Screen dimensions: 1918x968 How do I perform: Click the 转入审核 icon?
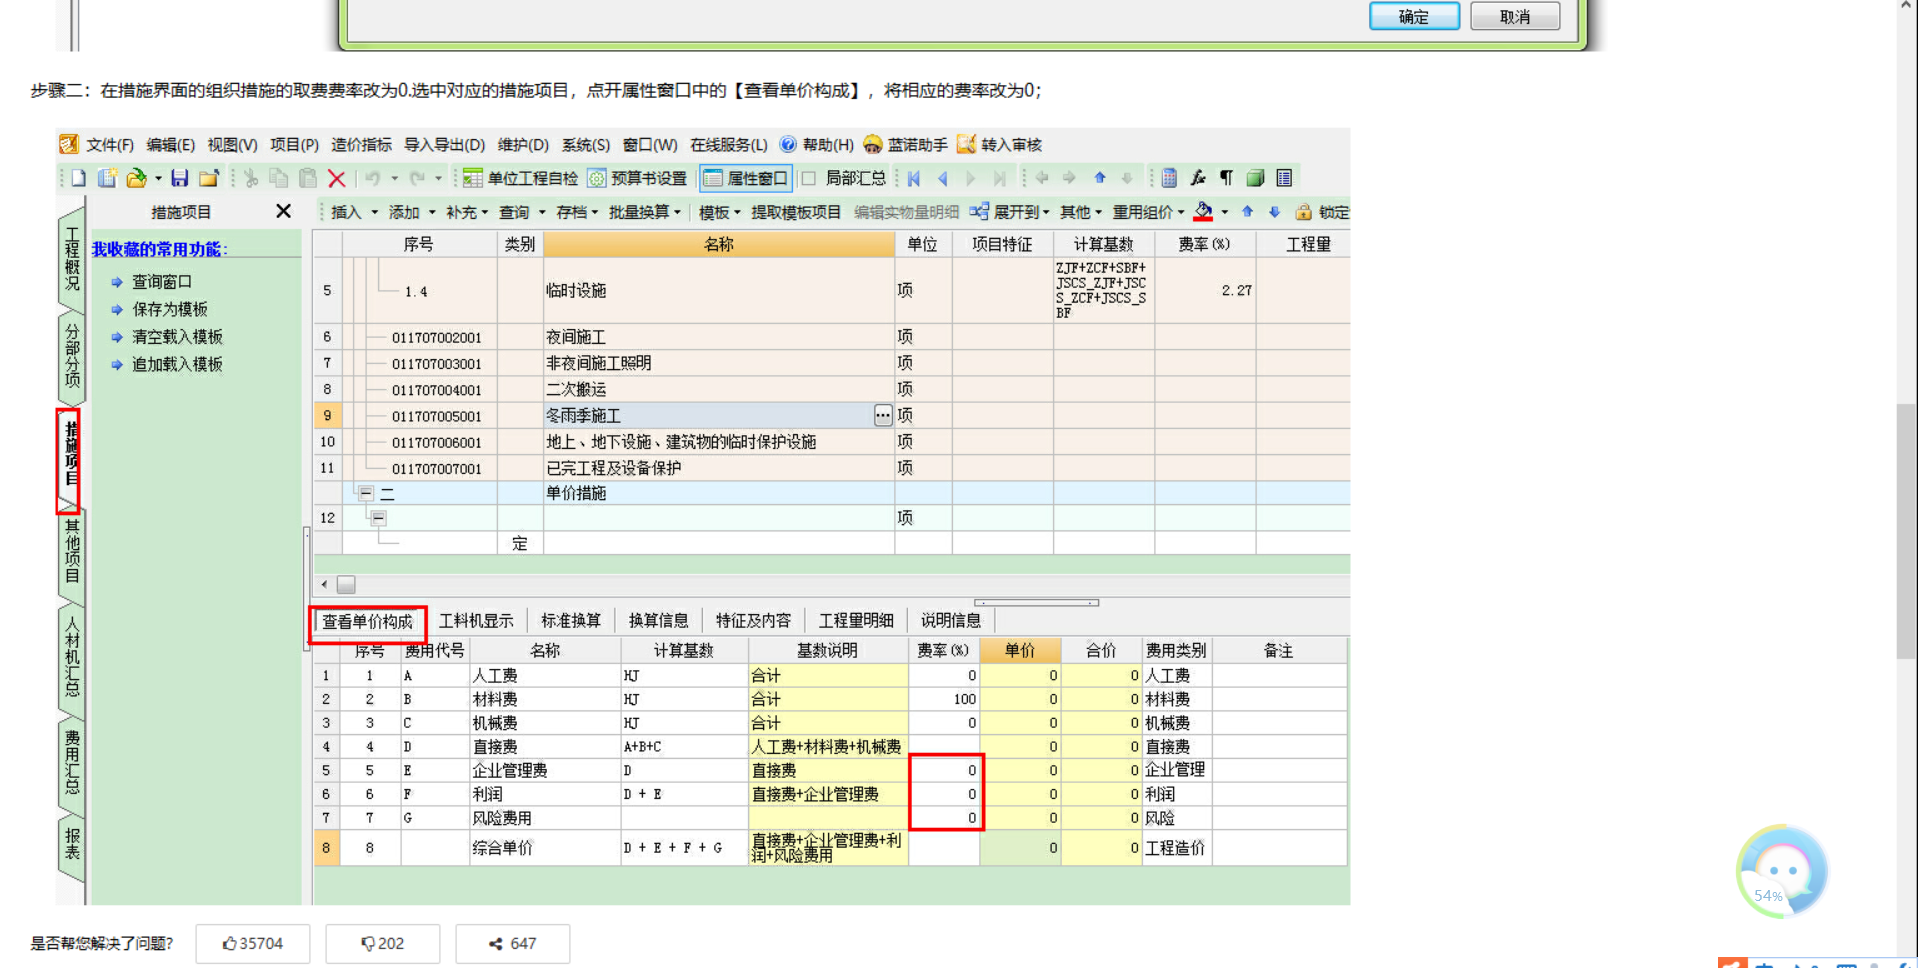tap(999, 145)
